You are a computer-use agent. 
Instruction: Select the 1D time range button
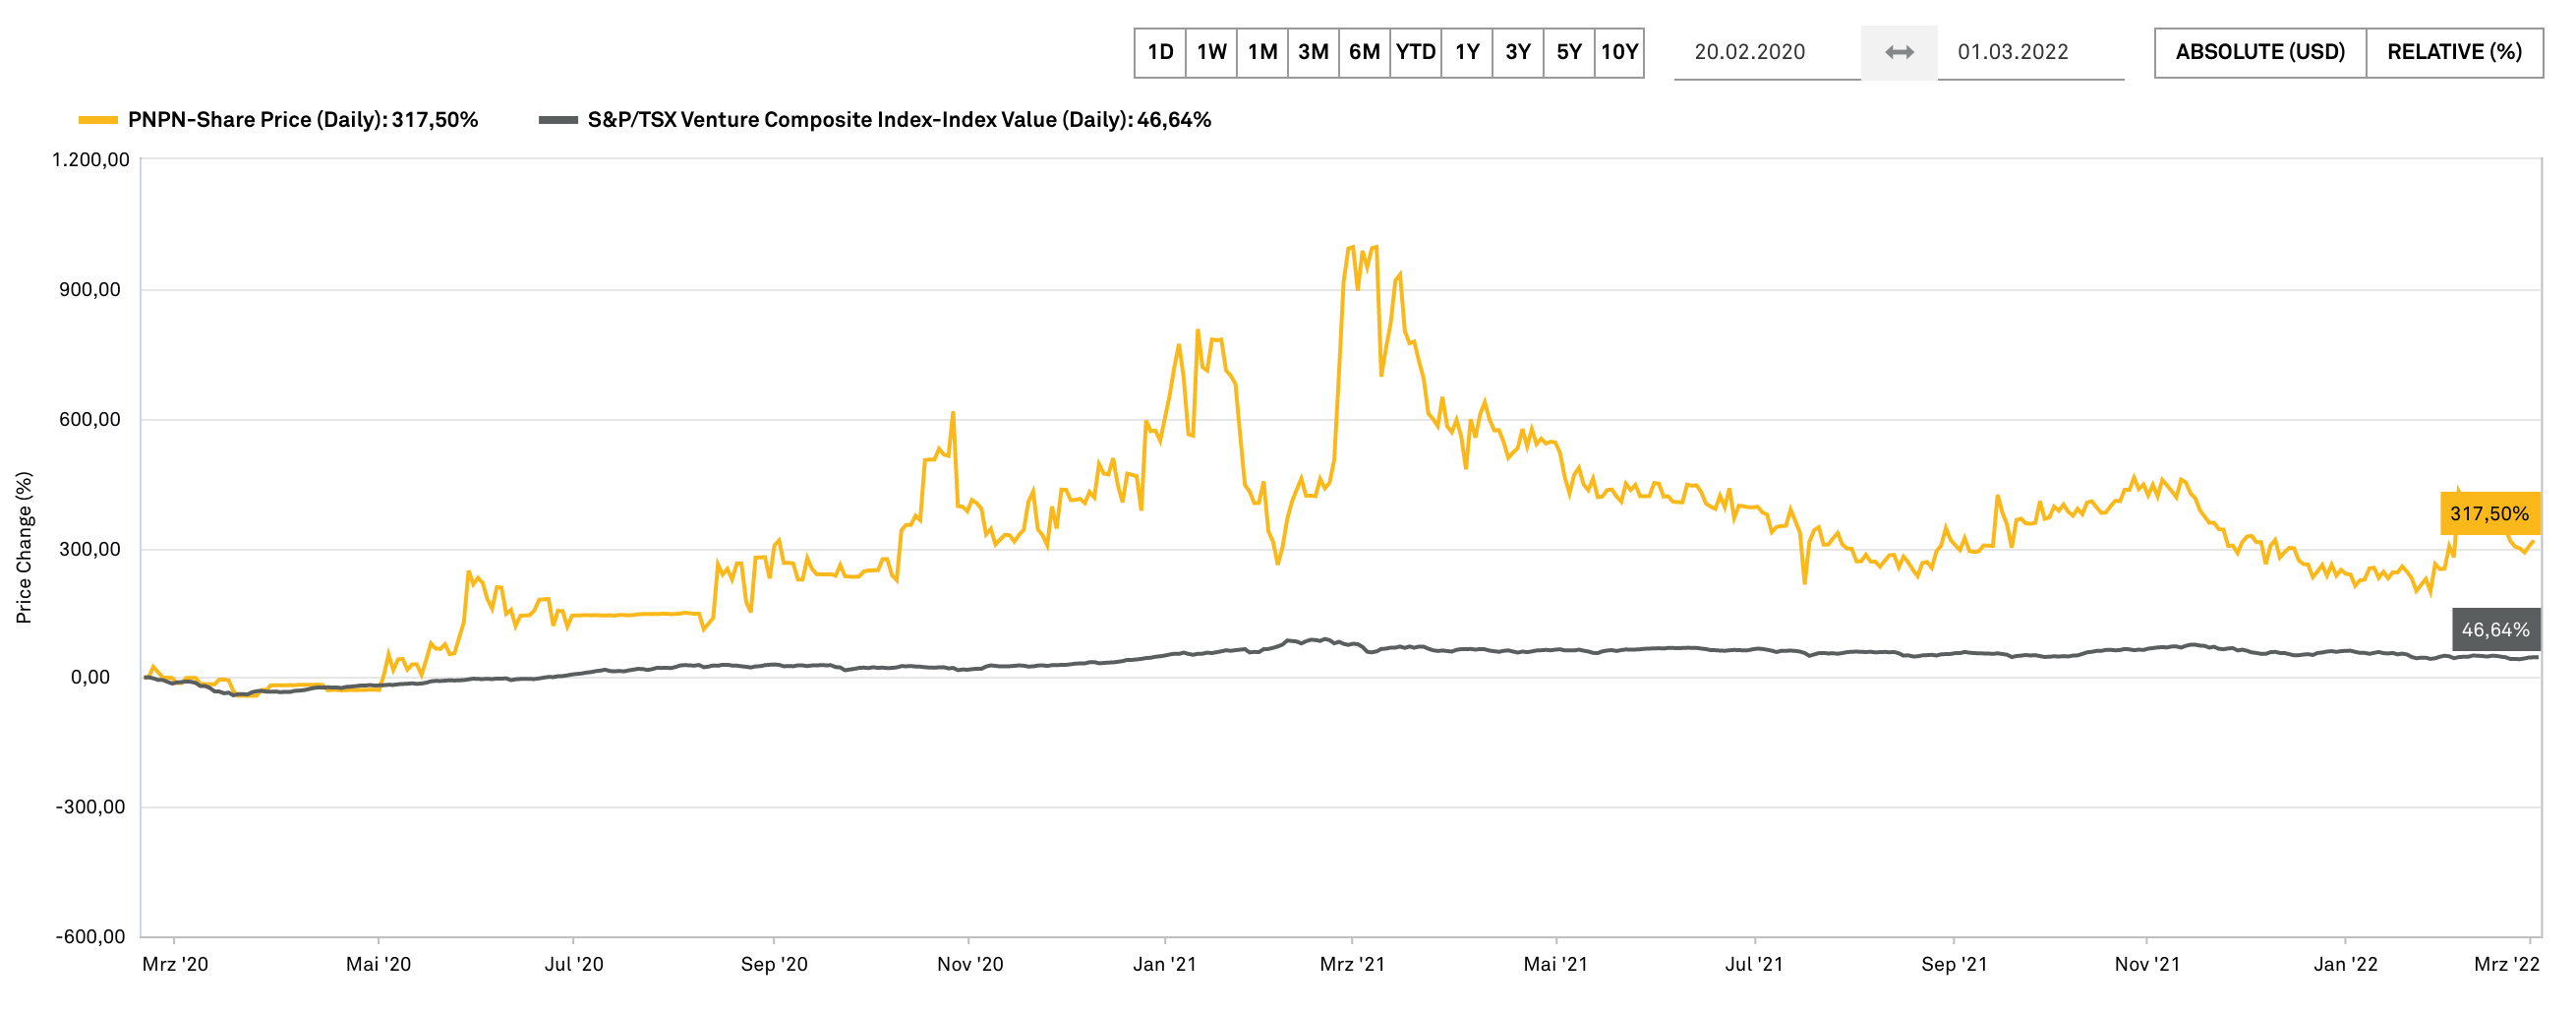click(1160, 52)
